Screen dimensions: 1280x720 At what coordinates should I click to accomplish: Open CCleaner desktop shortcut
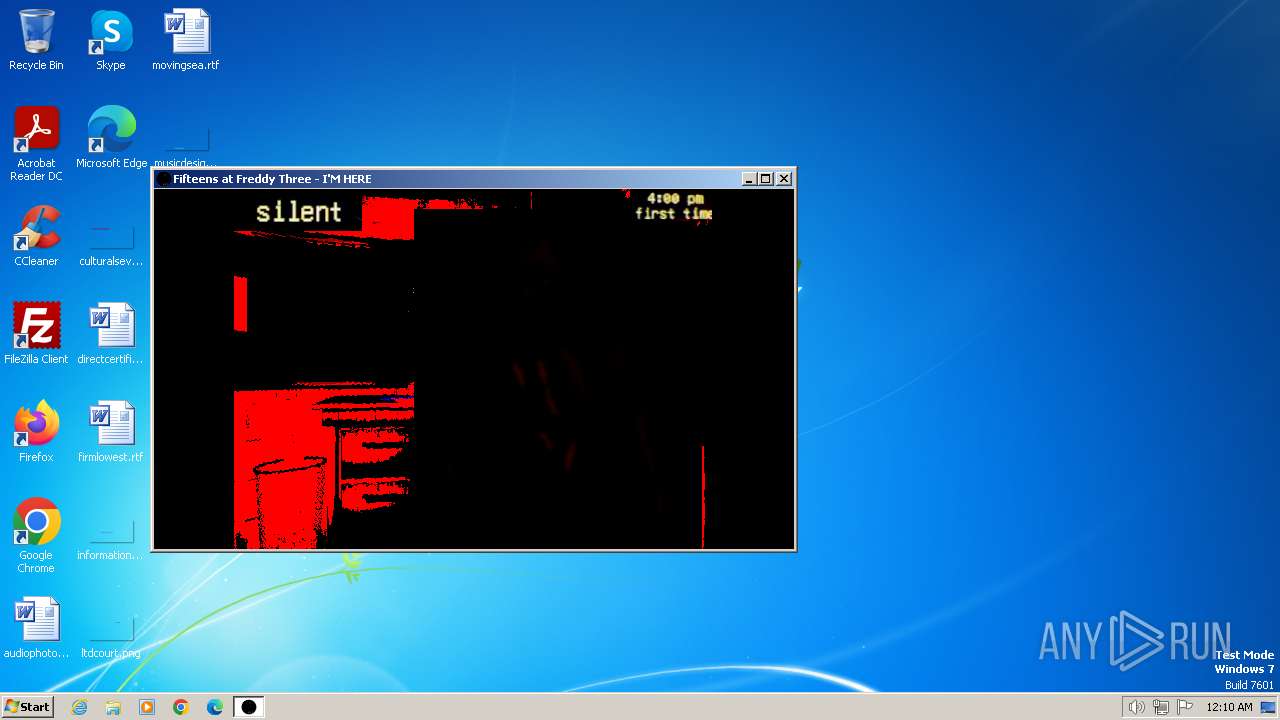pos(36,236)
